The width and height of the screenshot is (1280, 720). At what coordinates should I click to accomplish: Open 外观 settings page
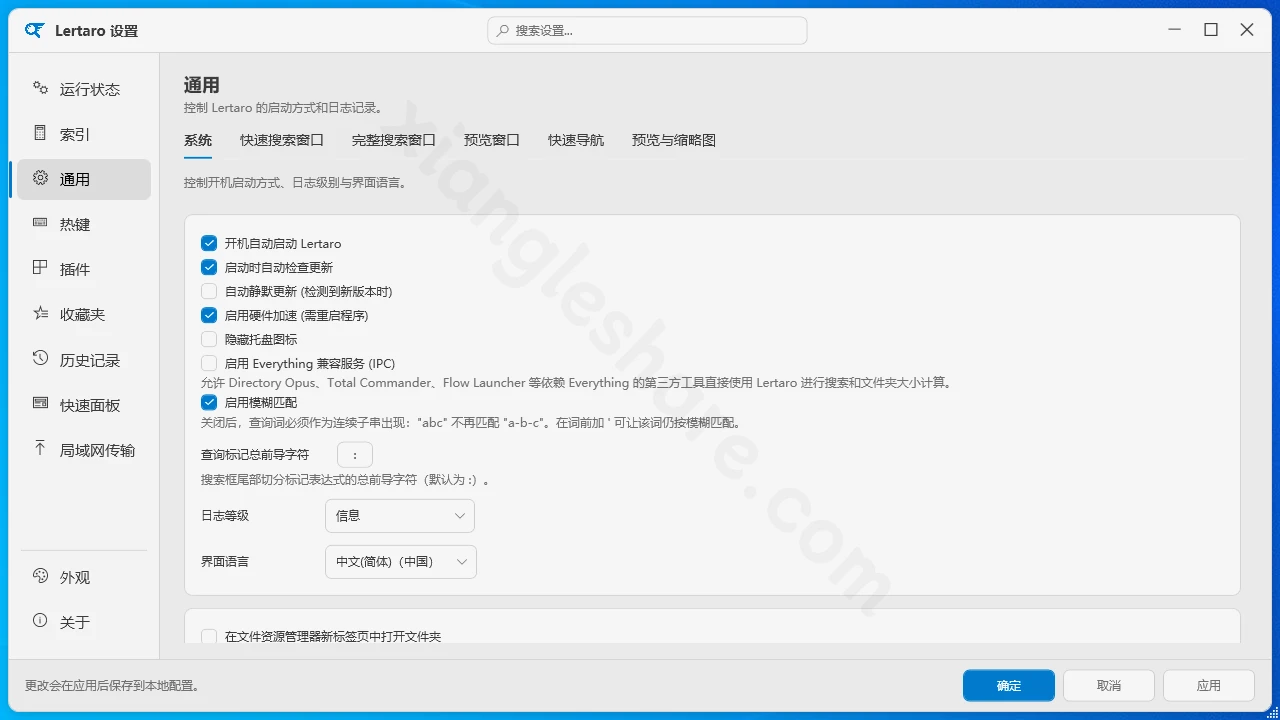tap(84, 577)
